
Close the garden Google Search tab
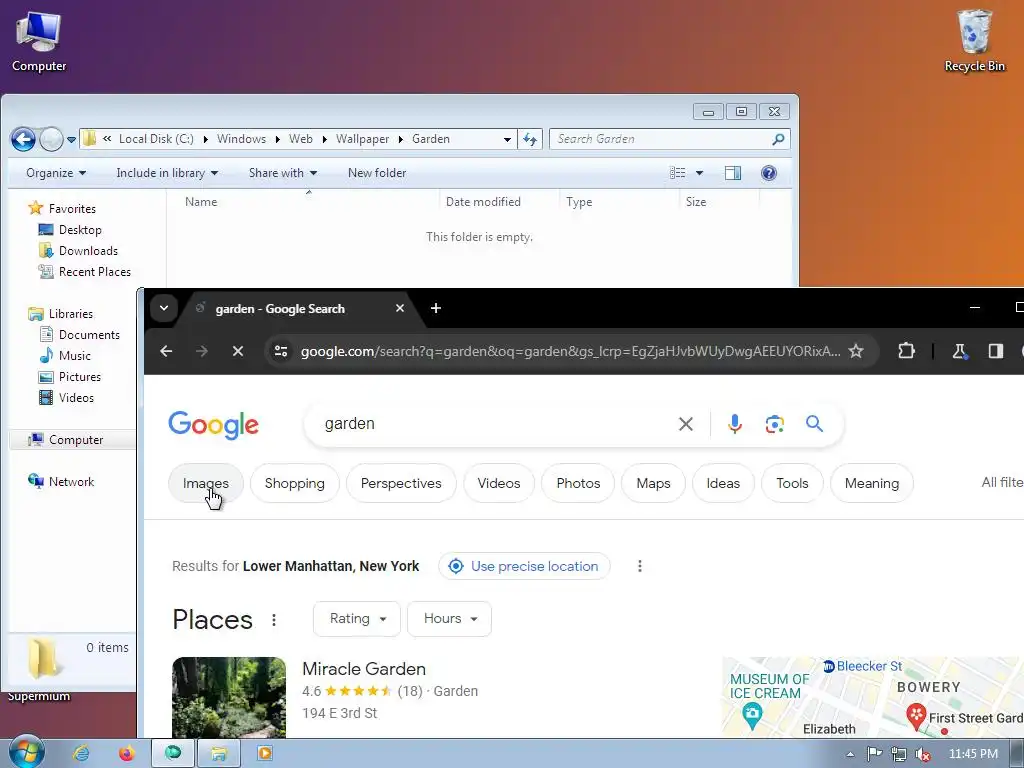[400, 308]
